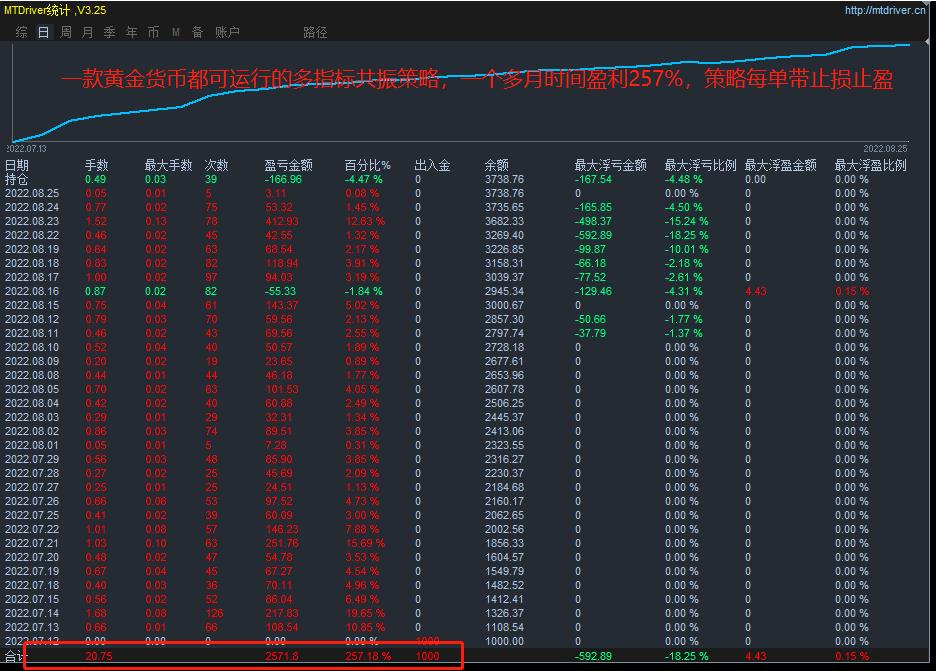Click the chart end date label 2022.08.25
Image resolution: width=936 pixels, height=671 pixels.
click(x=885, y=149)
